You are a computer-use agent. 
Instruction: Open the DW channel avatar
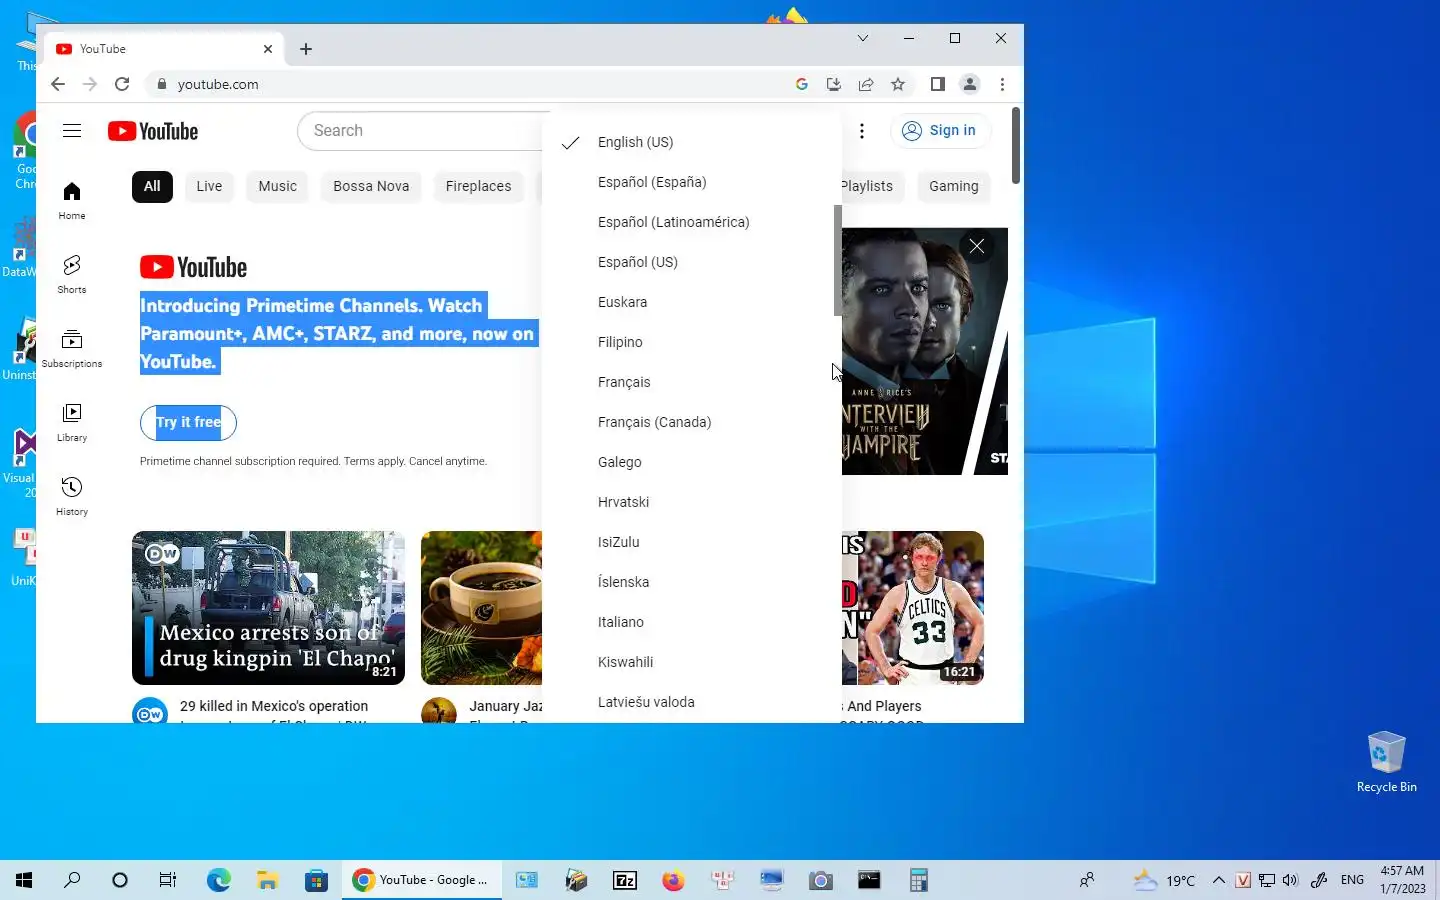click(150, 712)
